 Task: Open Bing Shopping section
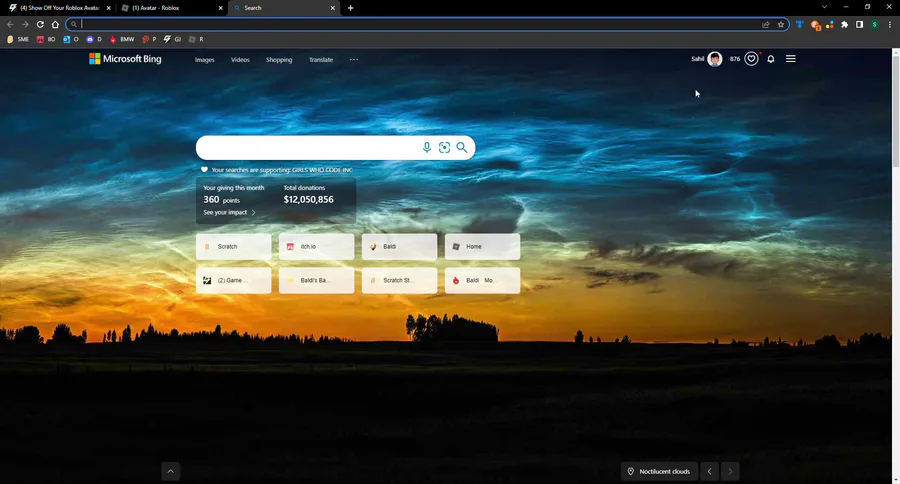[x=279, y=60]
